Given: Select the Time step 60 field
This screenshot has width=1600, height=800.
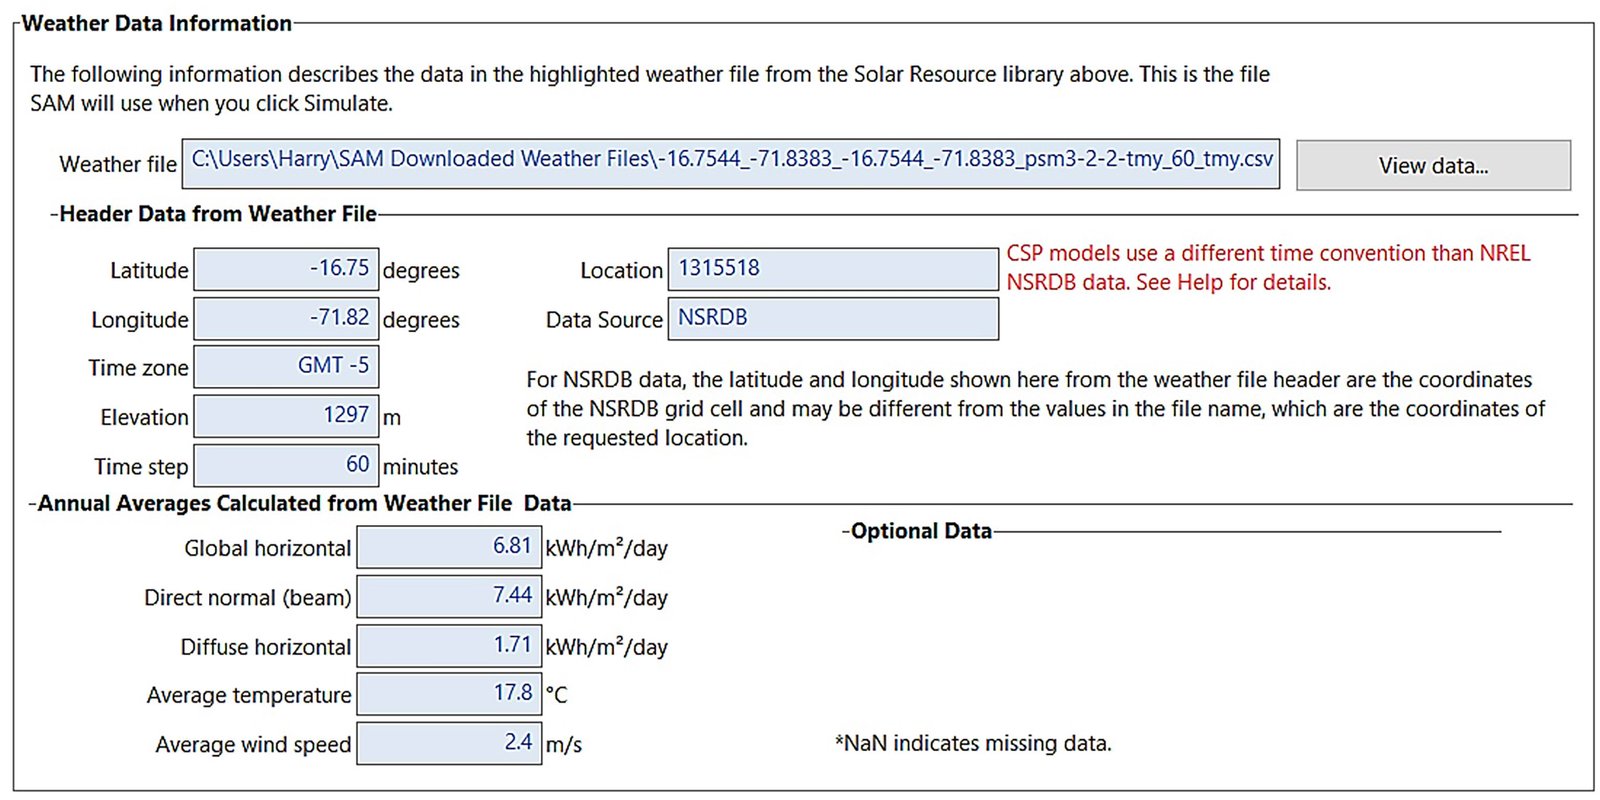Looking at the screenshot, I should (x=286, y=465).
